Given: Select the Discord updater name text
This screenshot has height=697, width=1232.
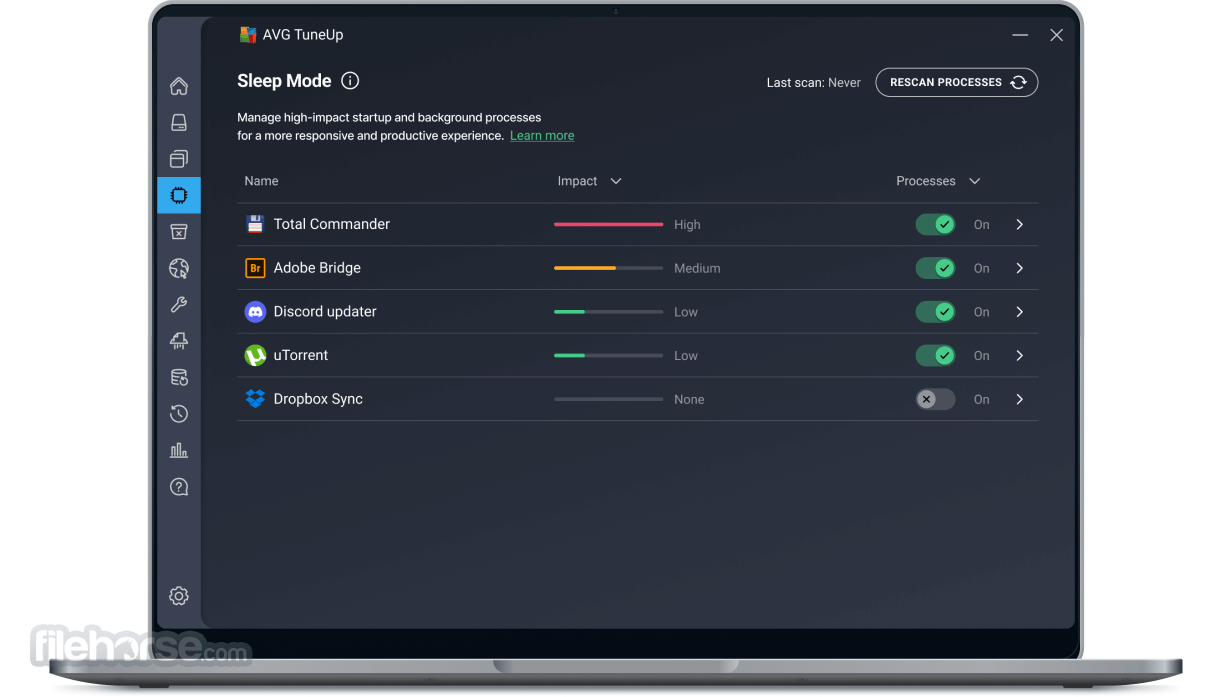Looking at the screenshot, I should click(x=325, y=312).
